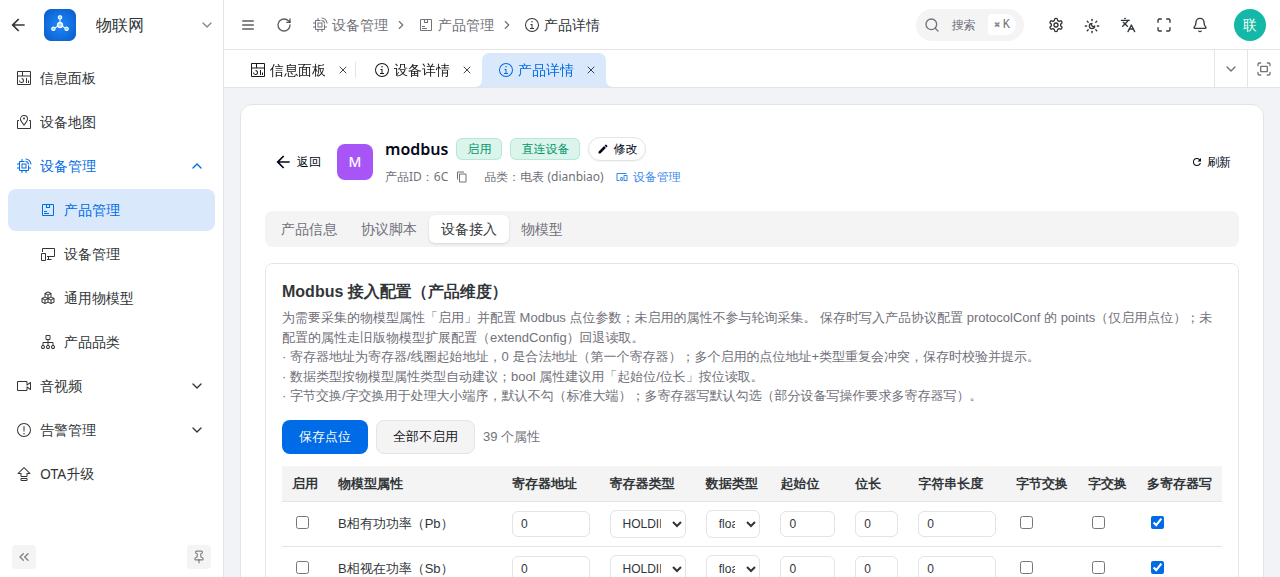Check 字交换 for B相视在功率
Viewport: 1280px width, 577px height.
pyautogui.click(x=1098, y=567)
